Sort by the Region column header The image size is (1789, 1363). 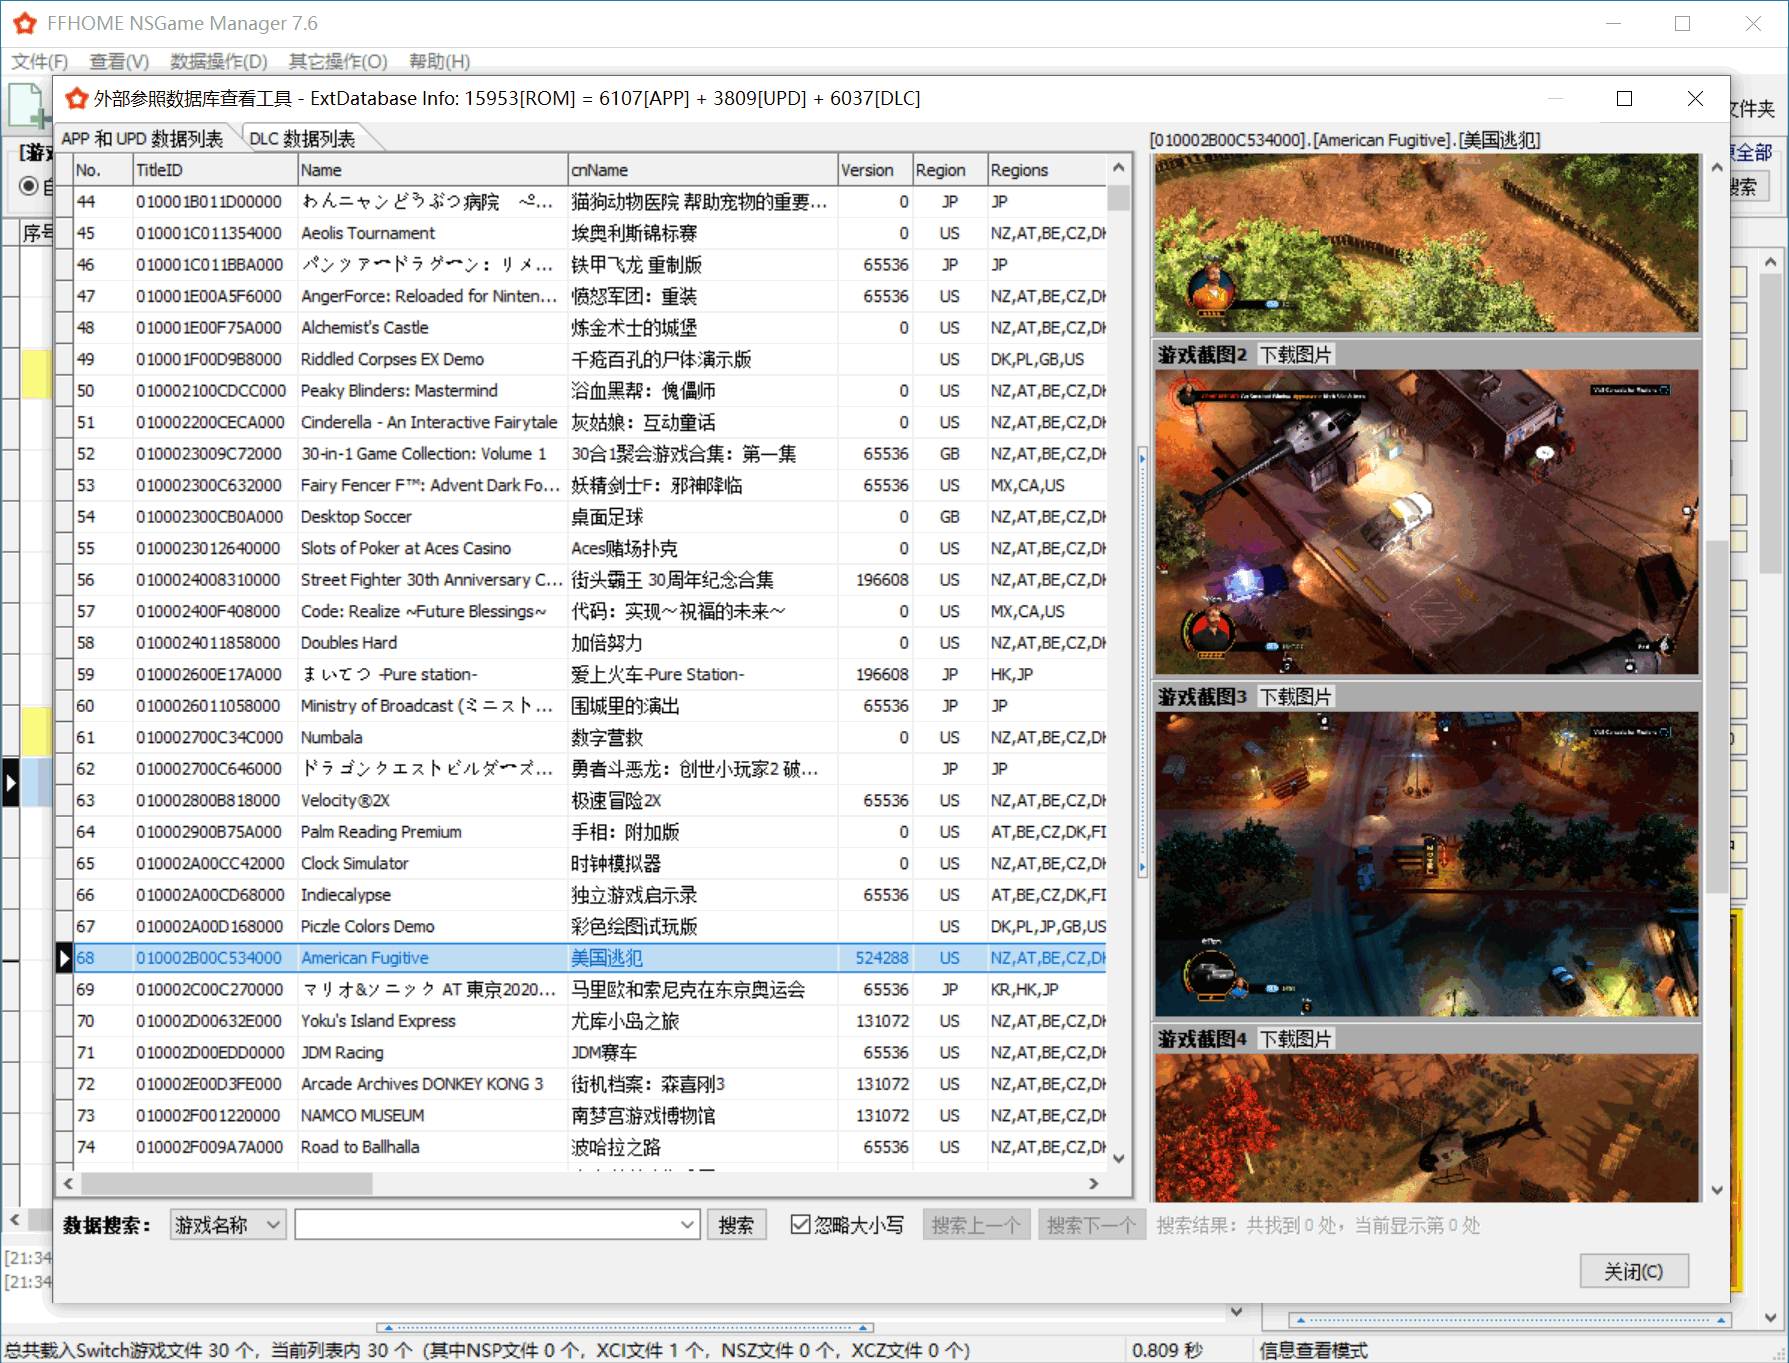coord(950,170)
